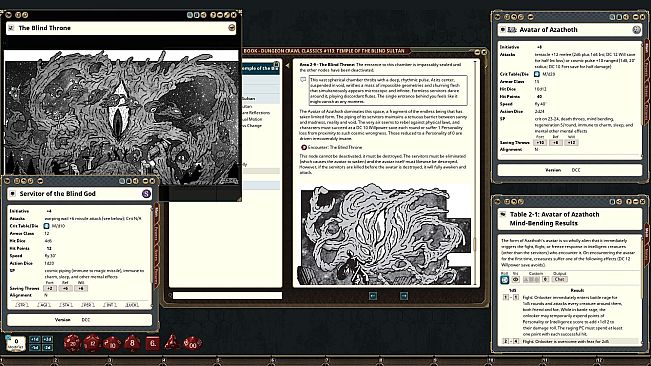Click The Blind Throne image menu button
The width and height of the screenshot is (651, 366).
231,28
